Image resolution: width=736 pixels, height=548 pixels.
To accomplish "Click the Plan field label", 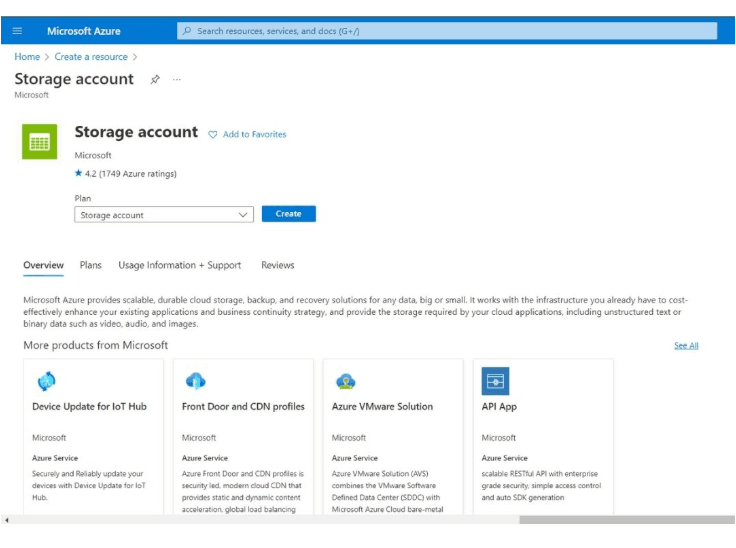I will 83,198.
